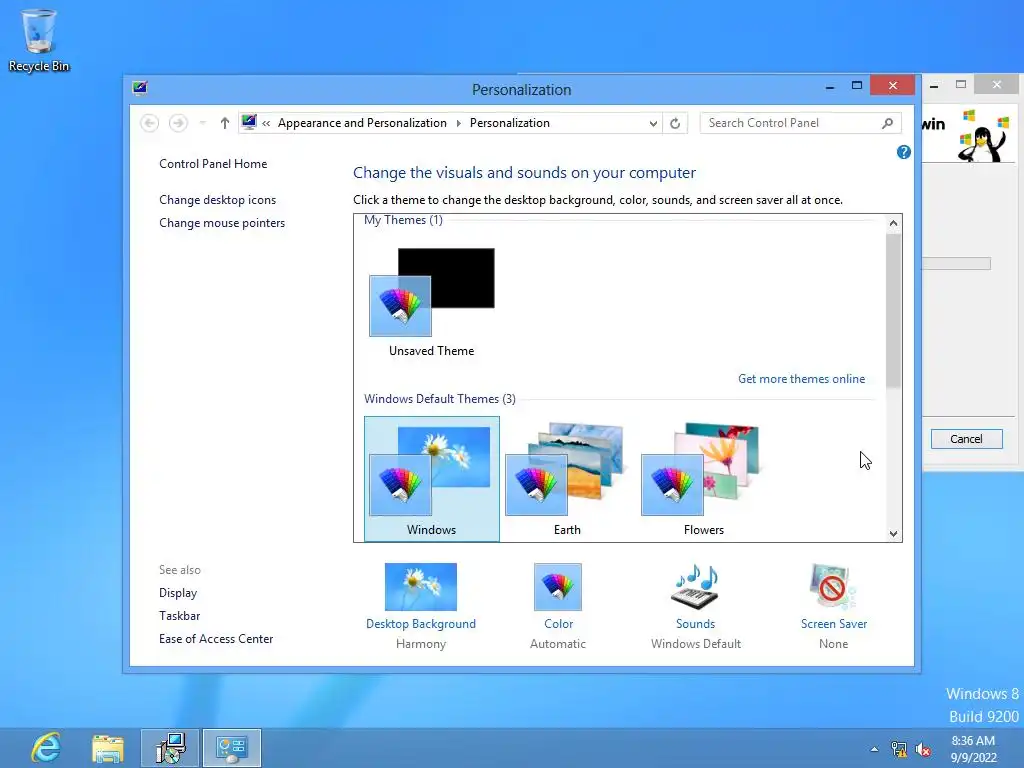1024x768 pixels.
Task: Open the Recycle Bin desktop icon
Action: (39, 39)
